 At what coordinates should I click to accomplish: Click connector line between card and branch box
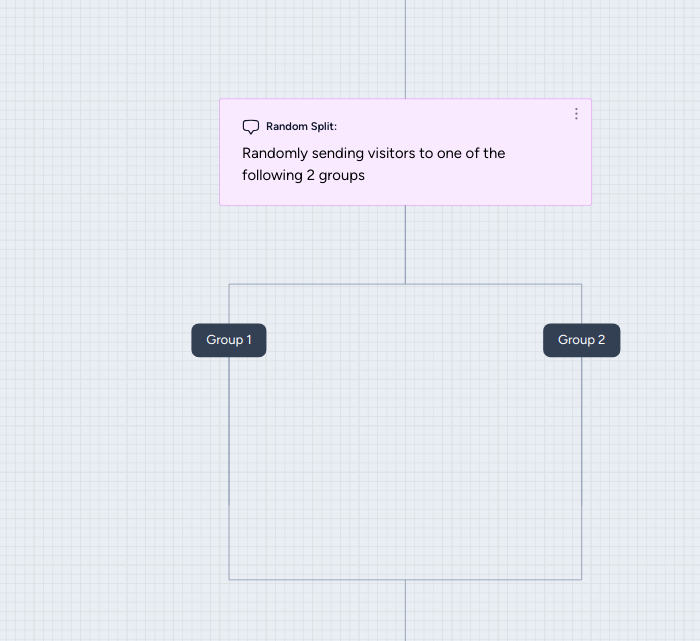tap(405, 245)
